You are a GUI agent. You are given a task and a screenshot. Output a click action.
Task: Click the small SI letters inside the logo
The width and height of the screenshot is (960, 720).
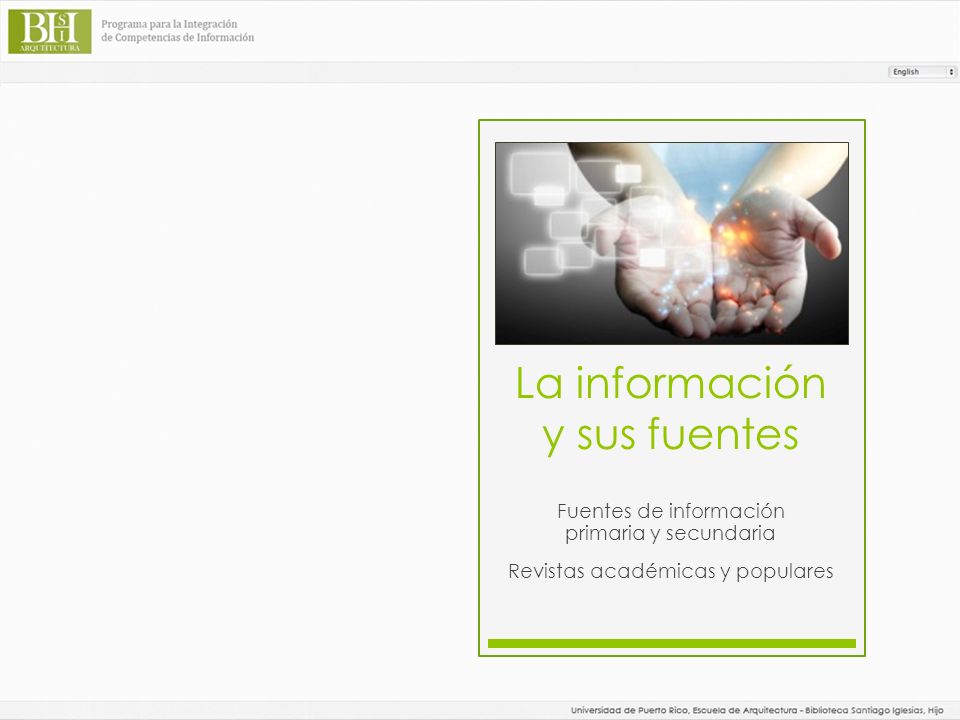(62, 28)
